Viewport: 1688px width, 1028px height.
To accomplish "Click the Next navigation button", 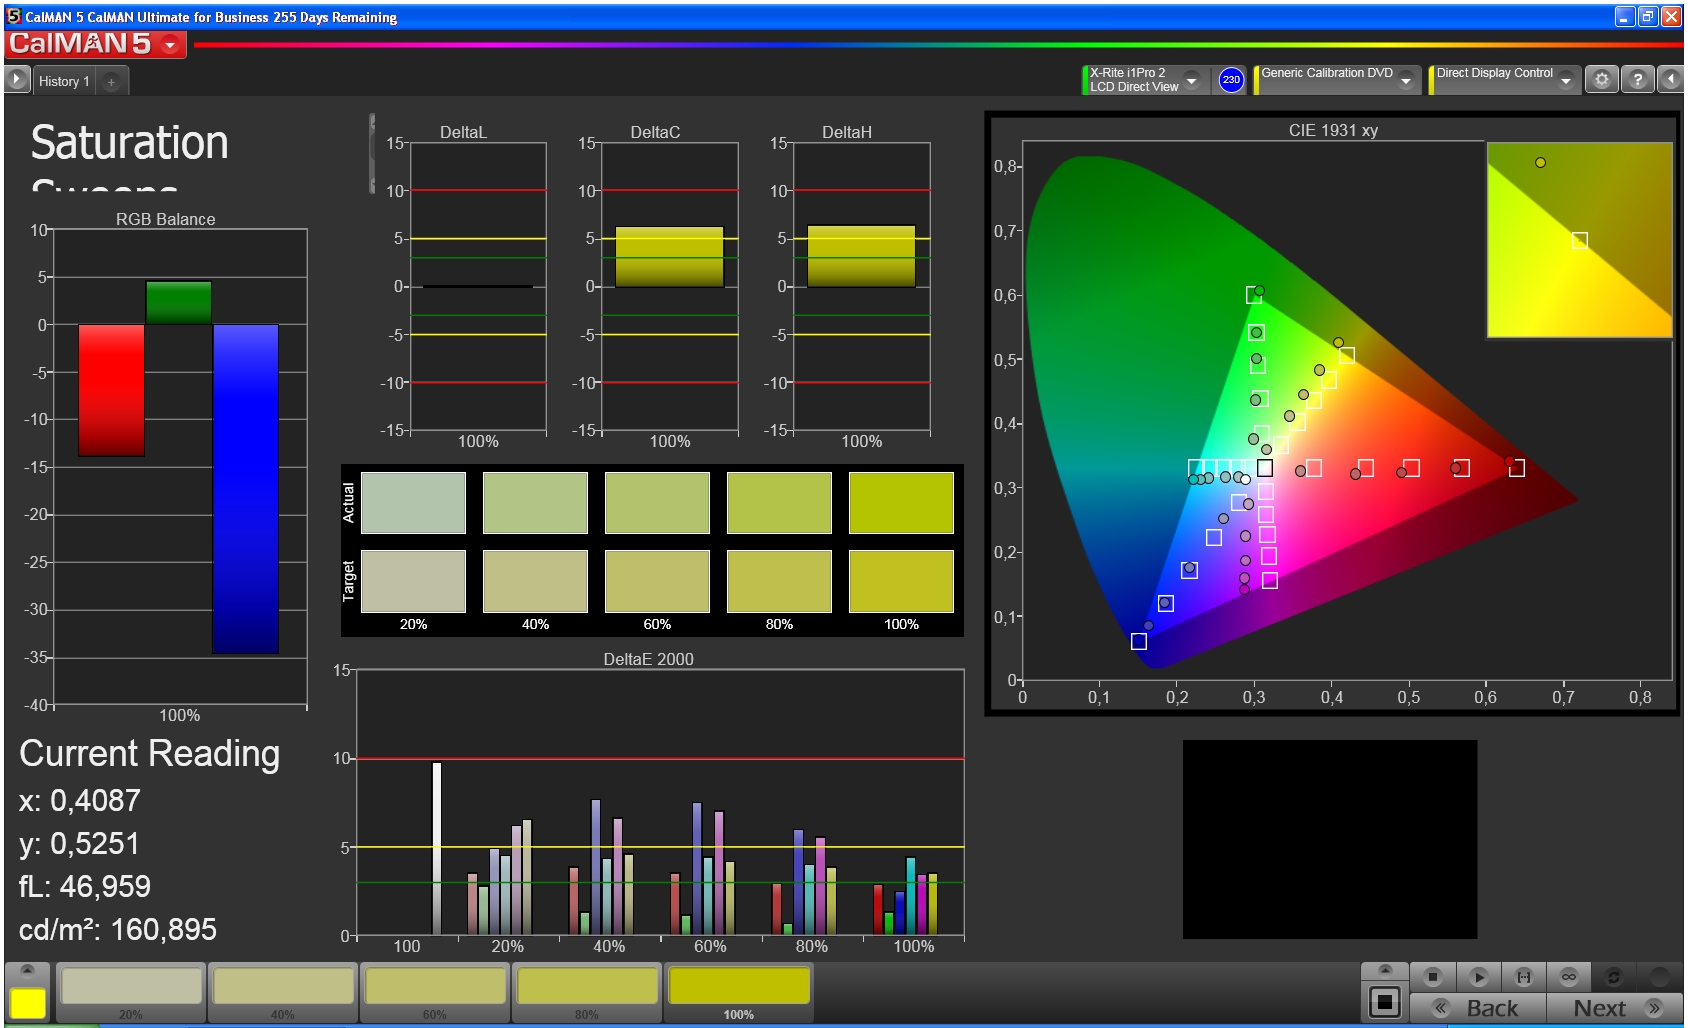I will click(x=1615, y=1008).
